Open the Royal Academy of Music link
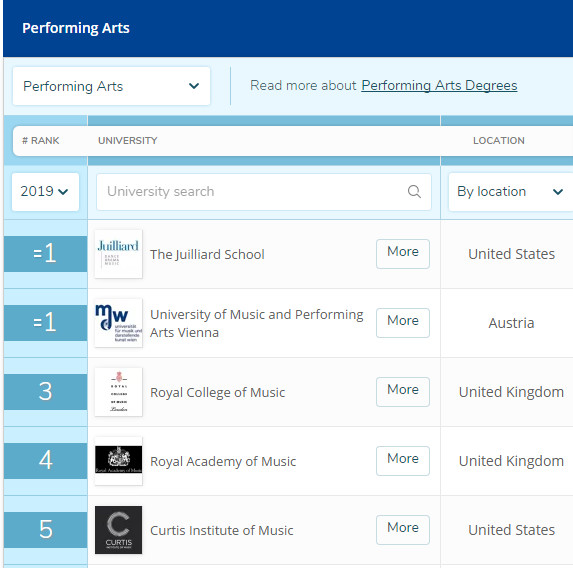Image resolution: width=573 pixels, height=568 pixels. tap(223, 462)
